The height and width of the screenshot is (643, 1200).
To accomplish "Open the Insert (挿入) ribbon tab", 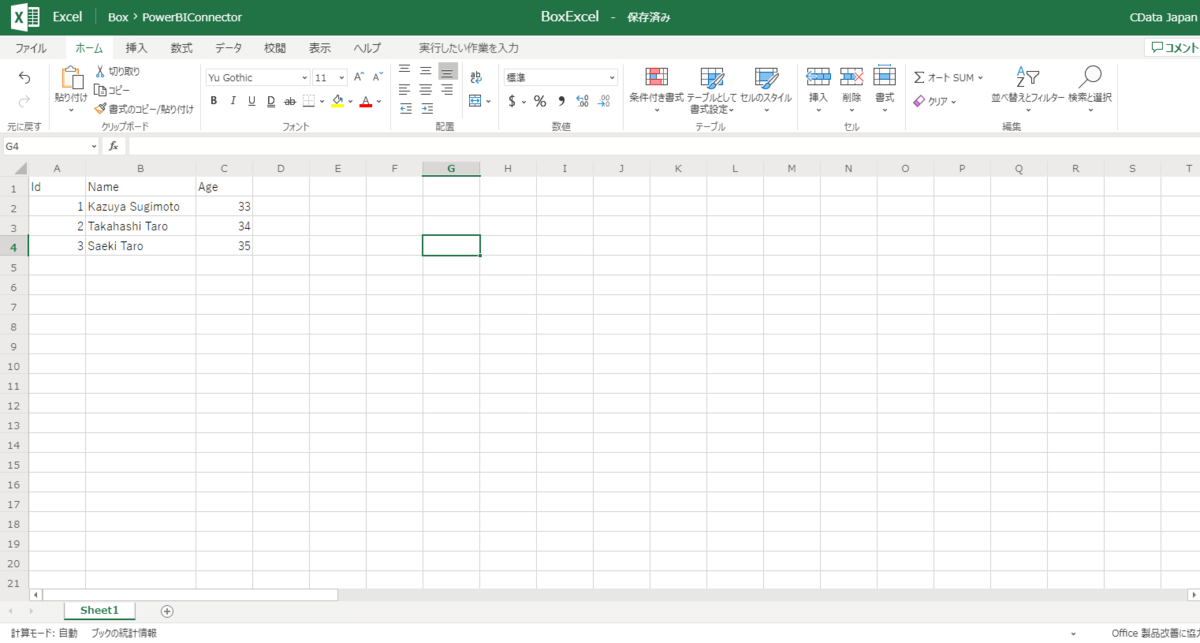I will 136,48.
